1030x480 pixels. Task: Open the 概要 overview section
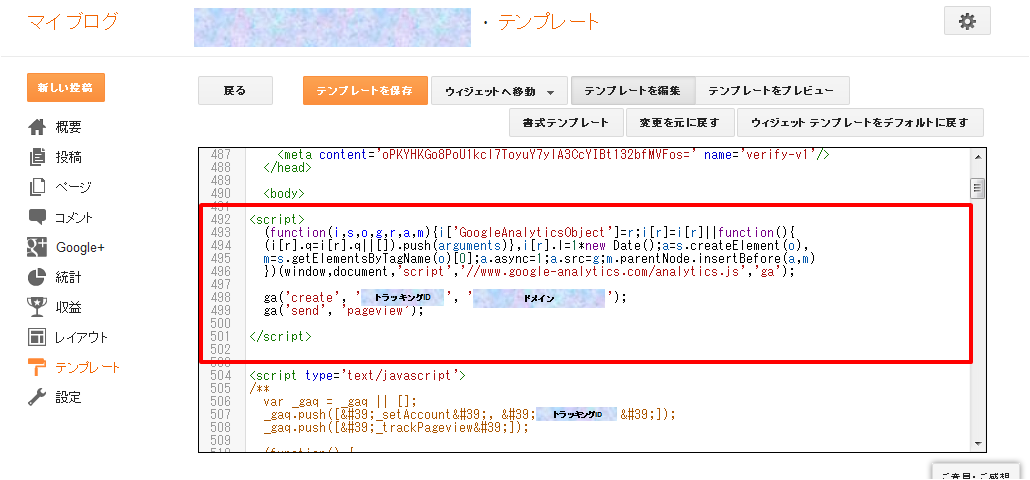point(68,127)
